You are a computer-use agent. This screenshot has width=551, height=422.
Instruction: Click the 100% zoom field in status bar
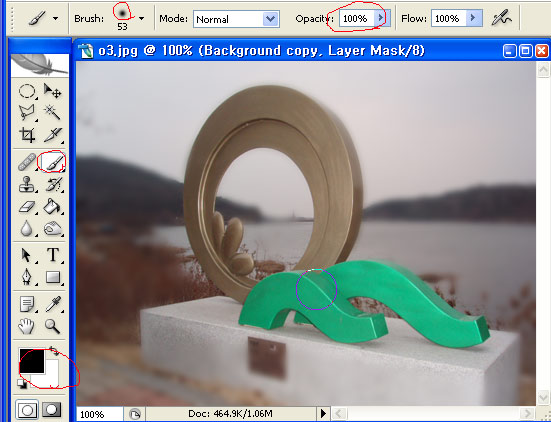99,414
